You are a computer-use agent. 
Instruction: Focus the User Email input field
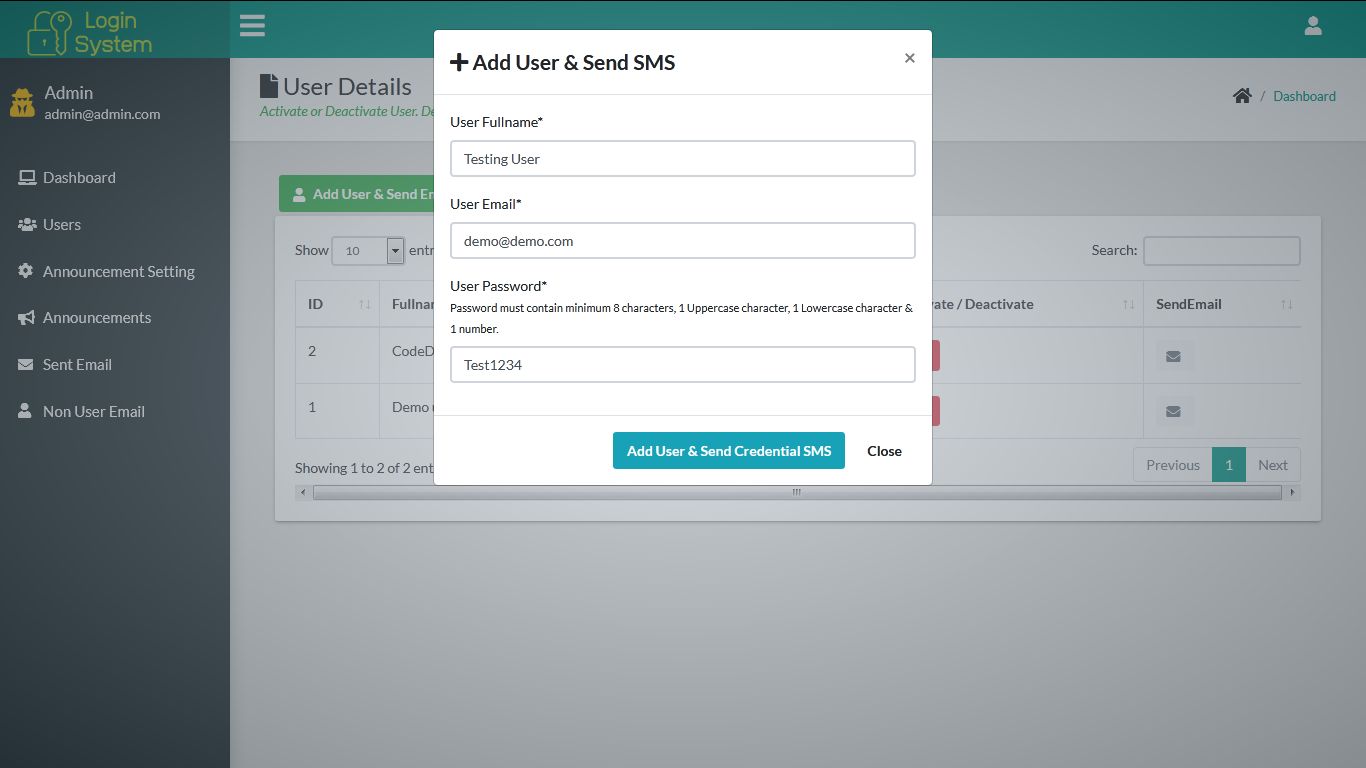pyautogui.click(x=682, y=241)
